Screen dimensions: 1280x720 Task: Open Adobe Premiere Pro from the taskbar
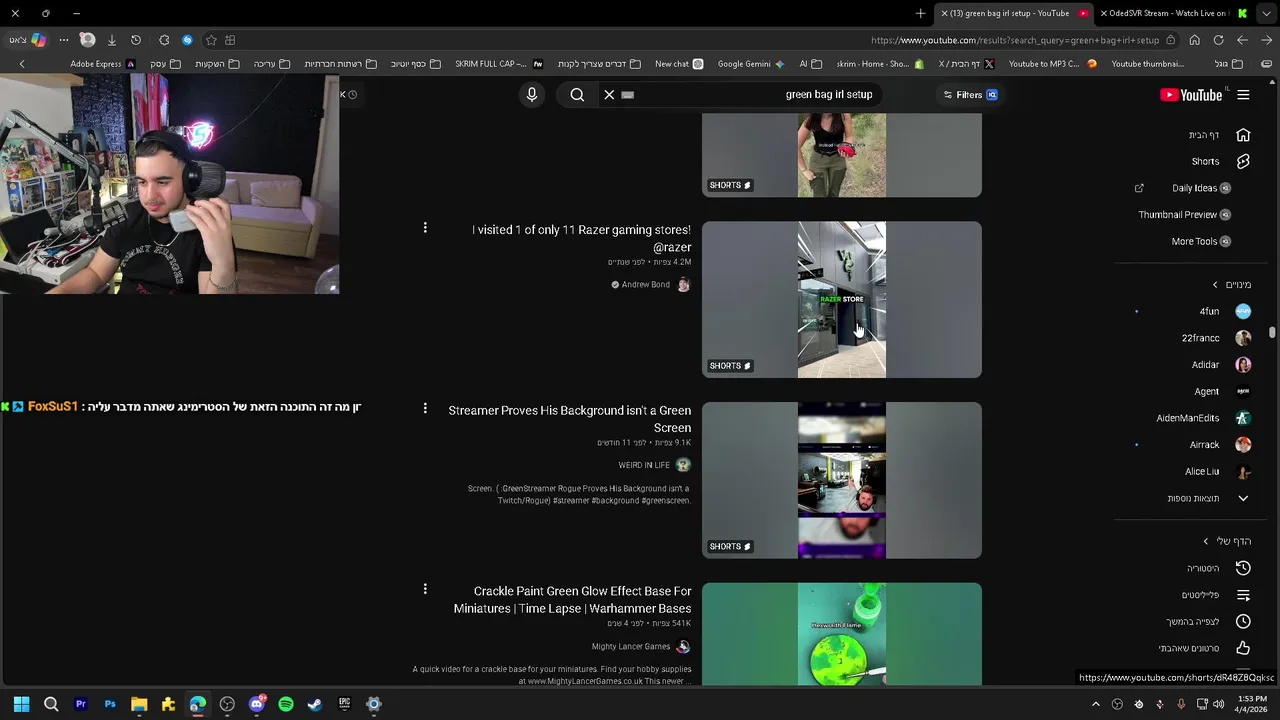point(81,704)
